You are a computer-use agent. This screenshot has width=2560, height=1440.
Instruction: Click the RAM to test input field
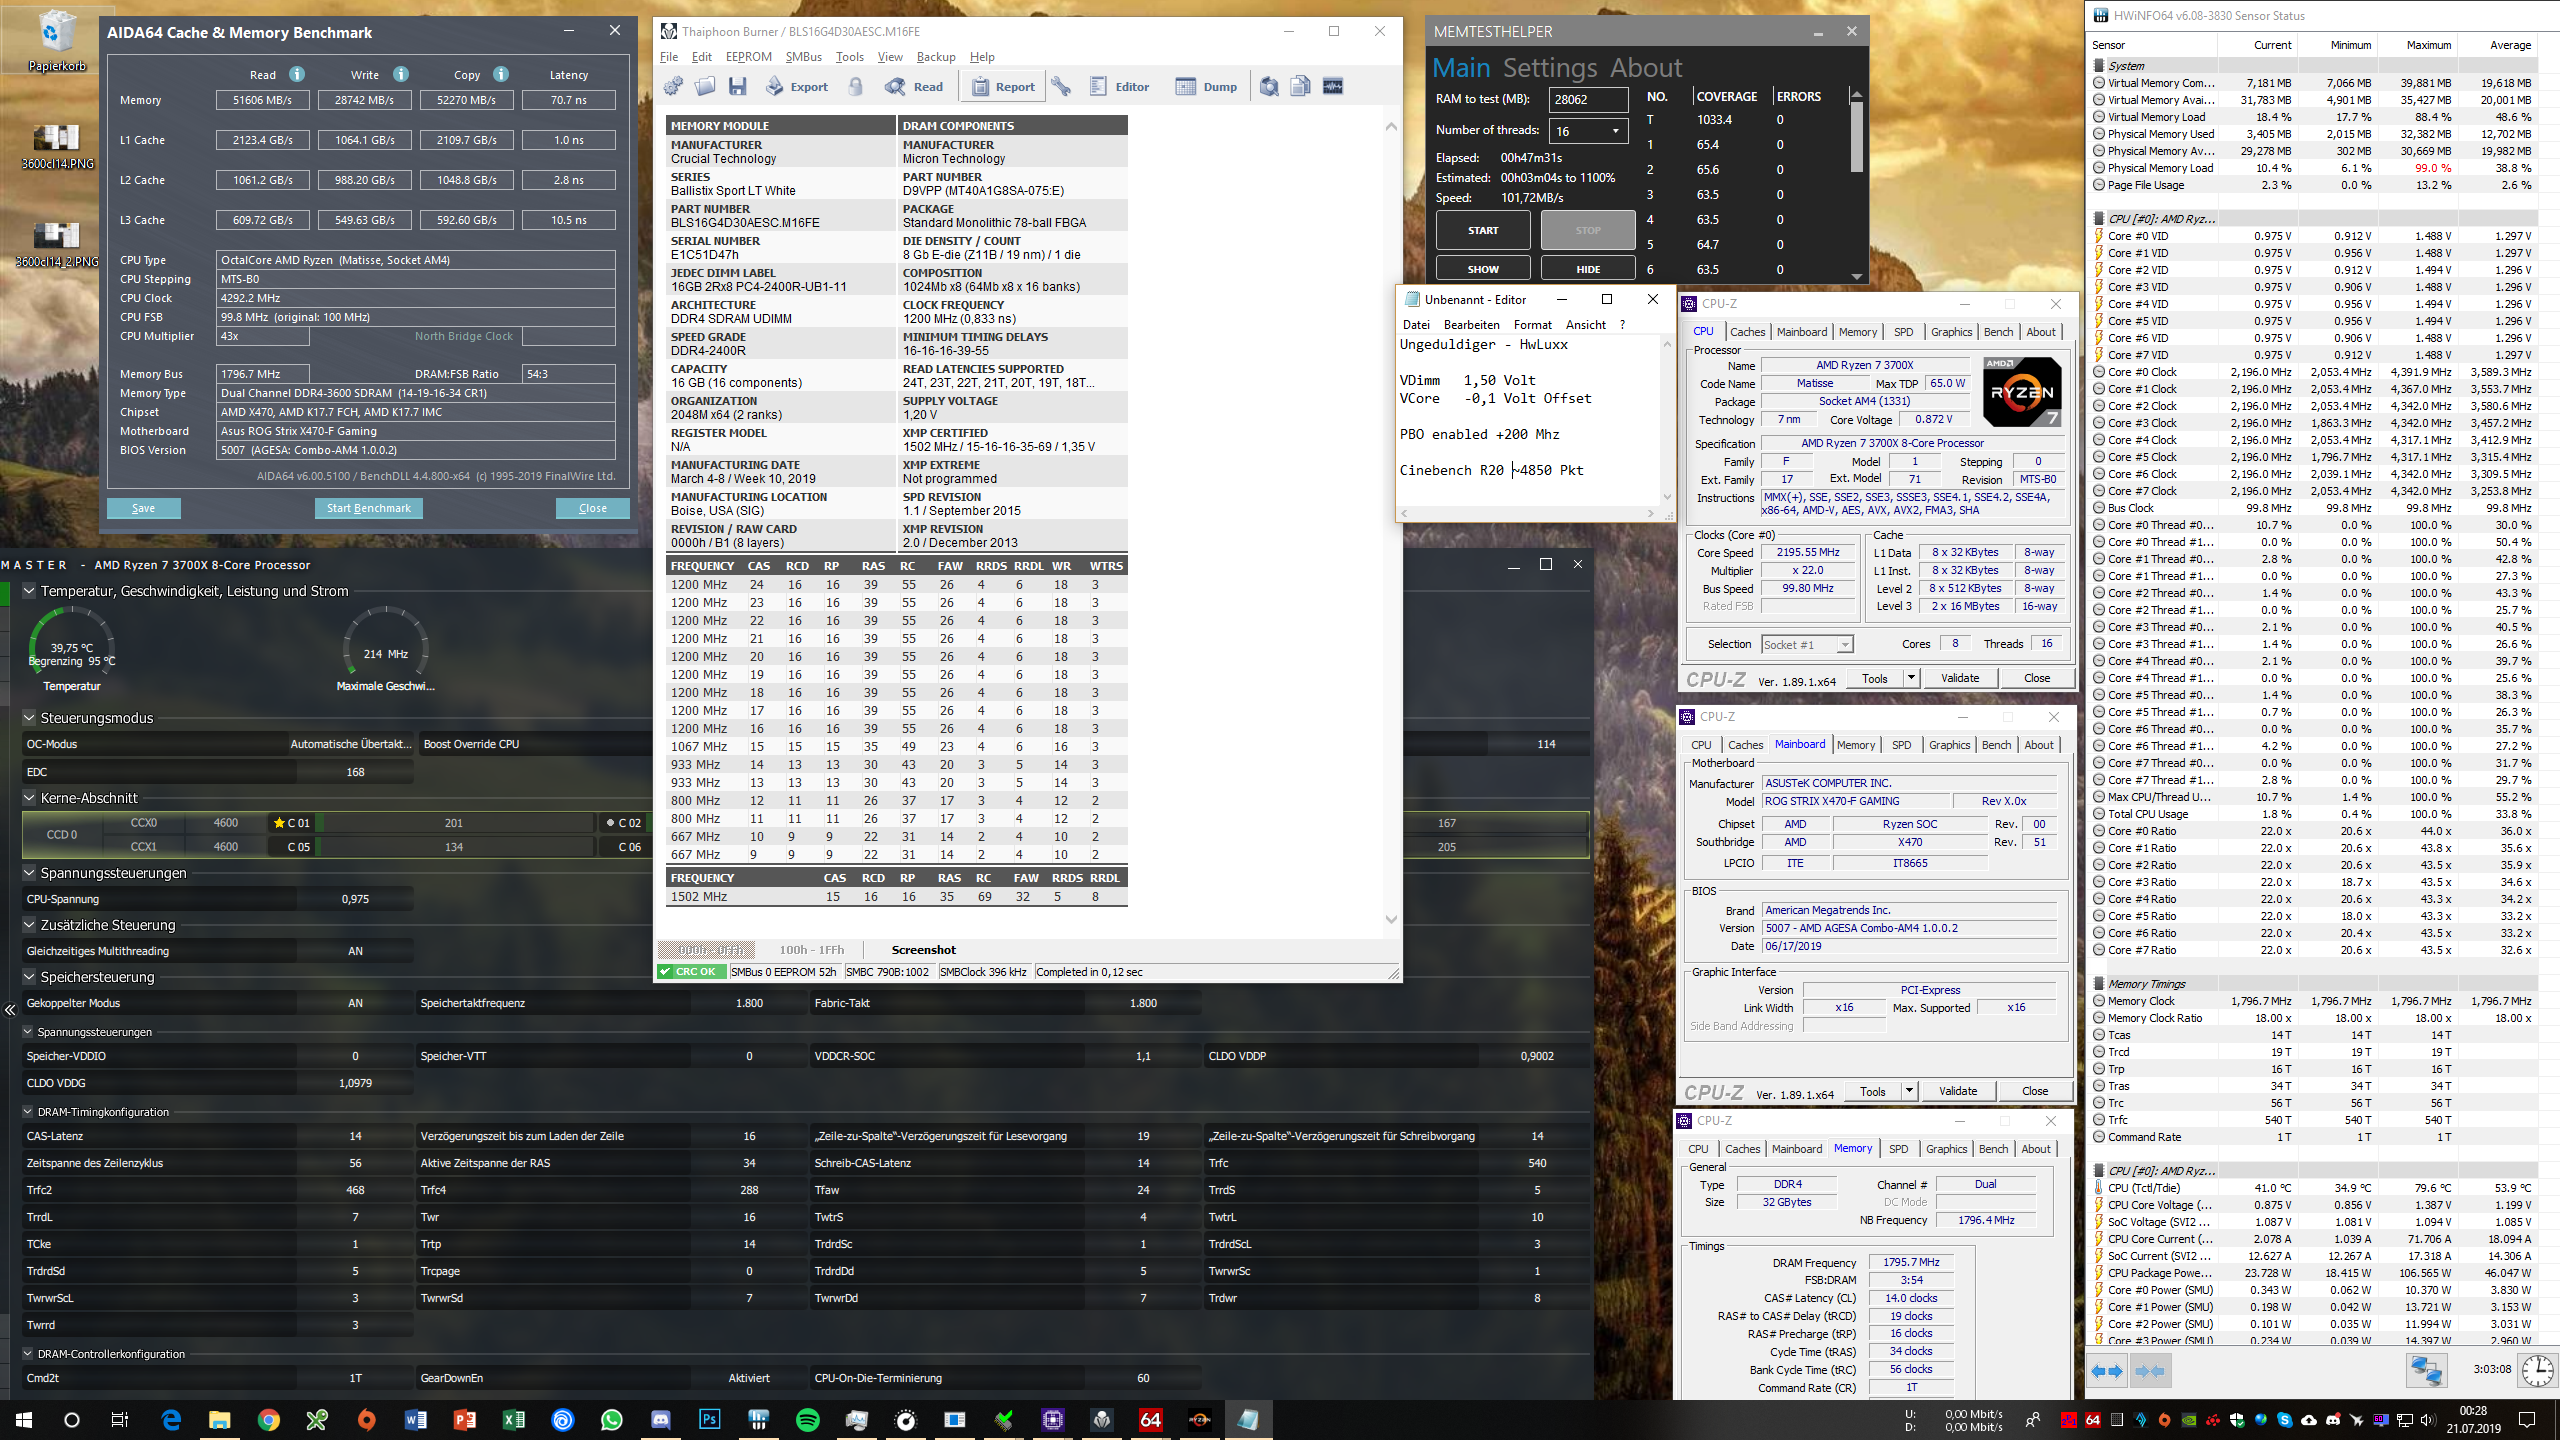pyautogui.click(x=1588, y=100)
